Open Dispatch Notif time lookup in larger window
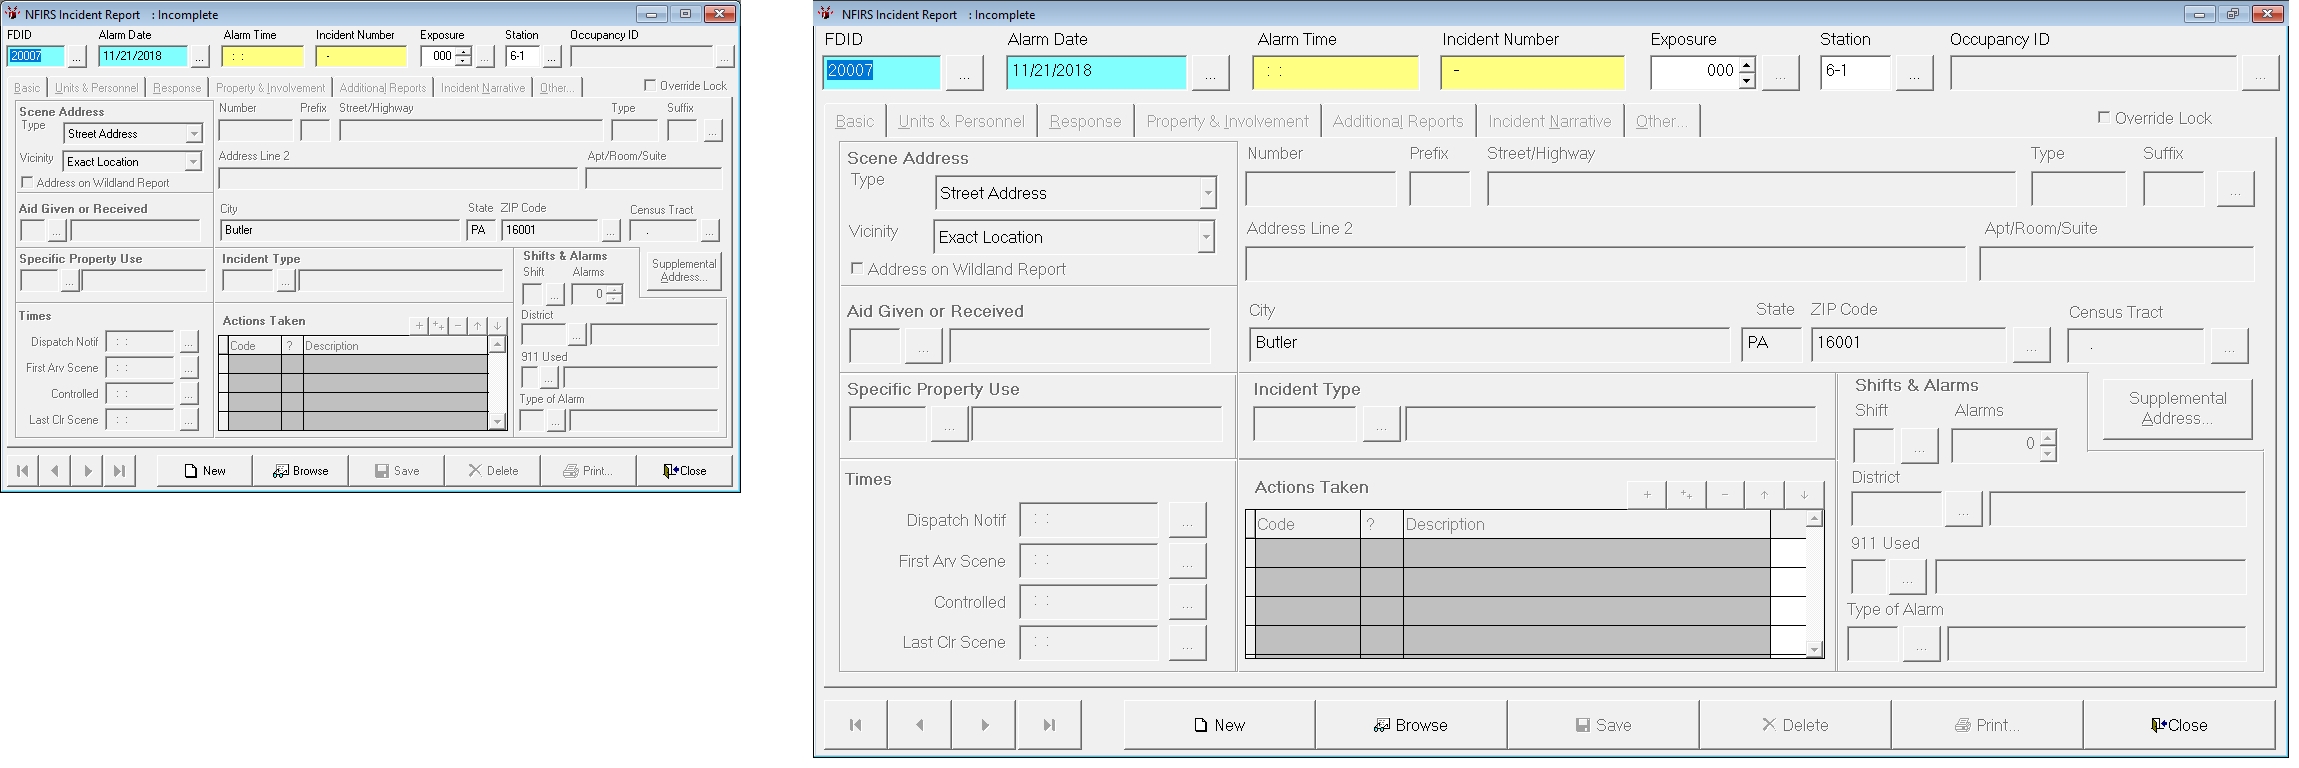This screenshot has width=2299, height=768. [x=1187, y=521]
